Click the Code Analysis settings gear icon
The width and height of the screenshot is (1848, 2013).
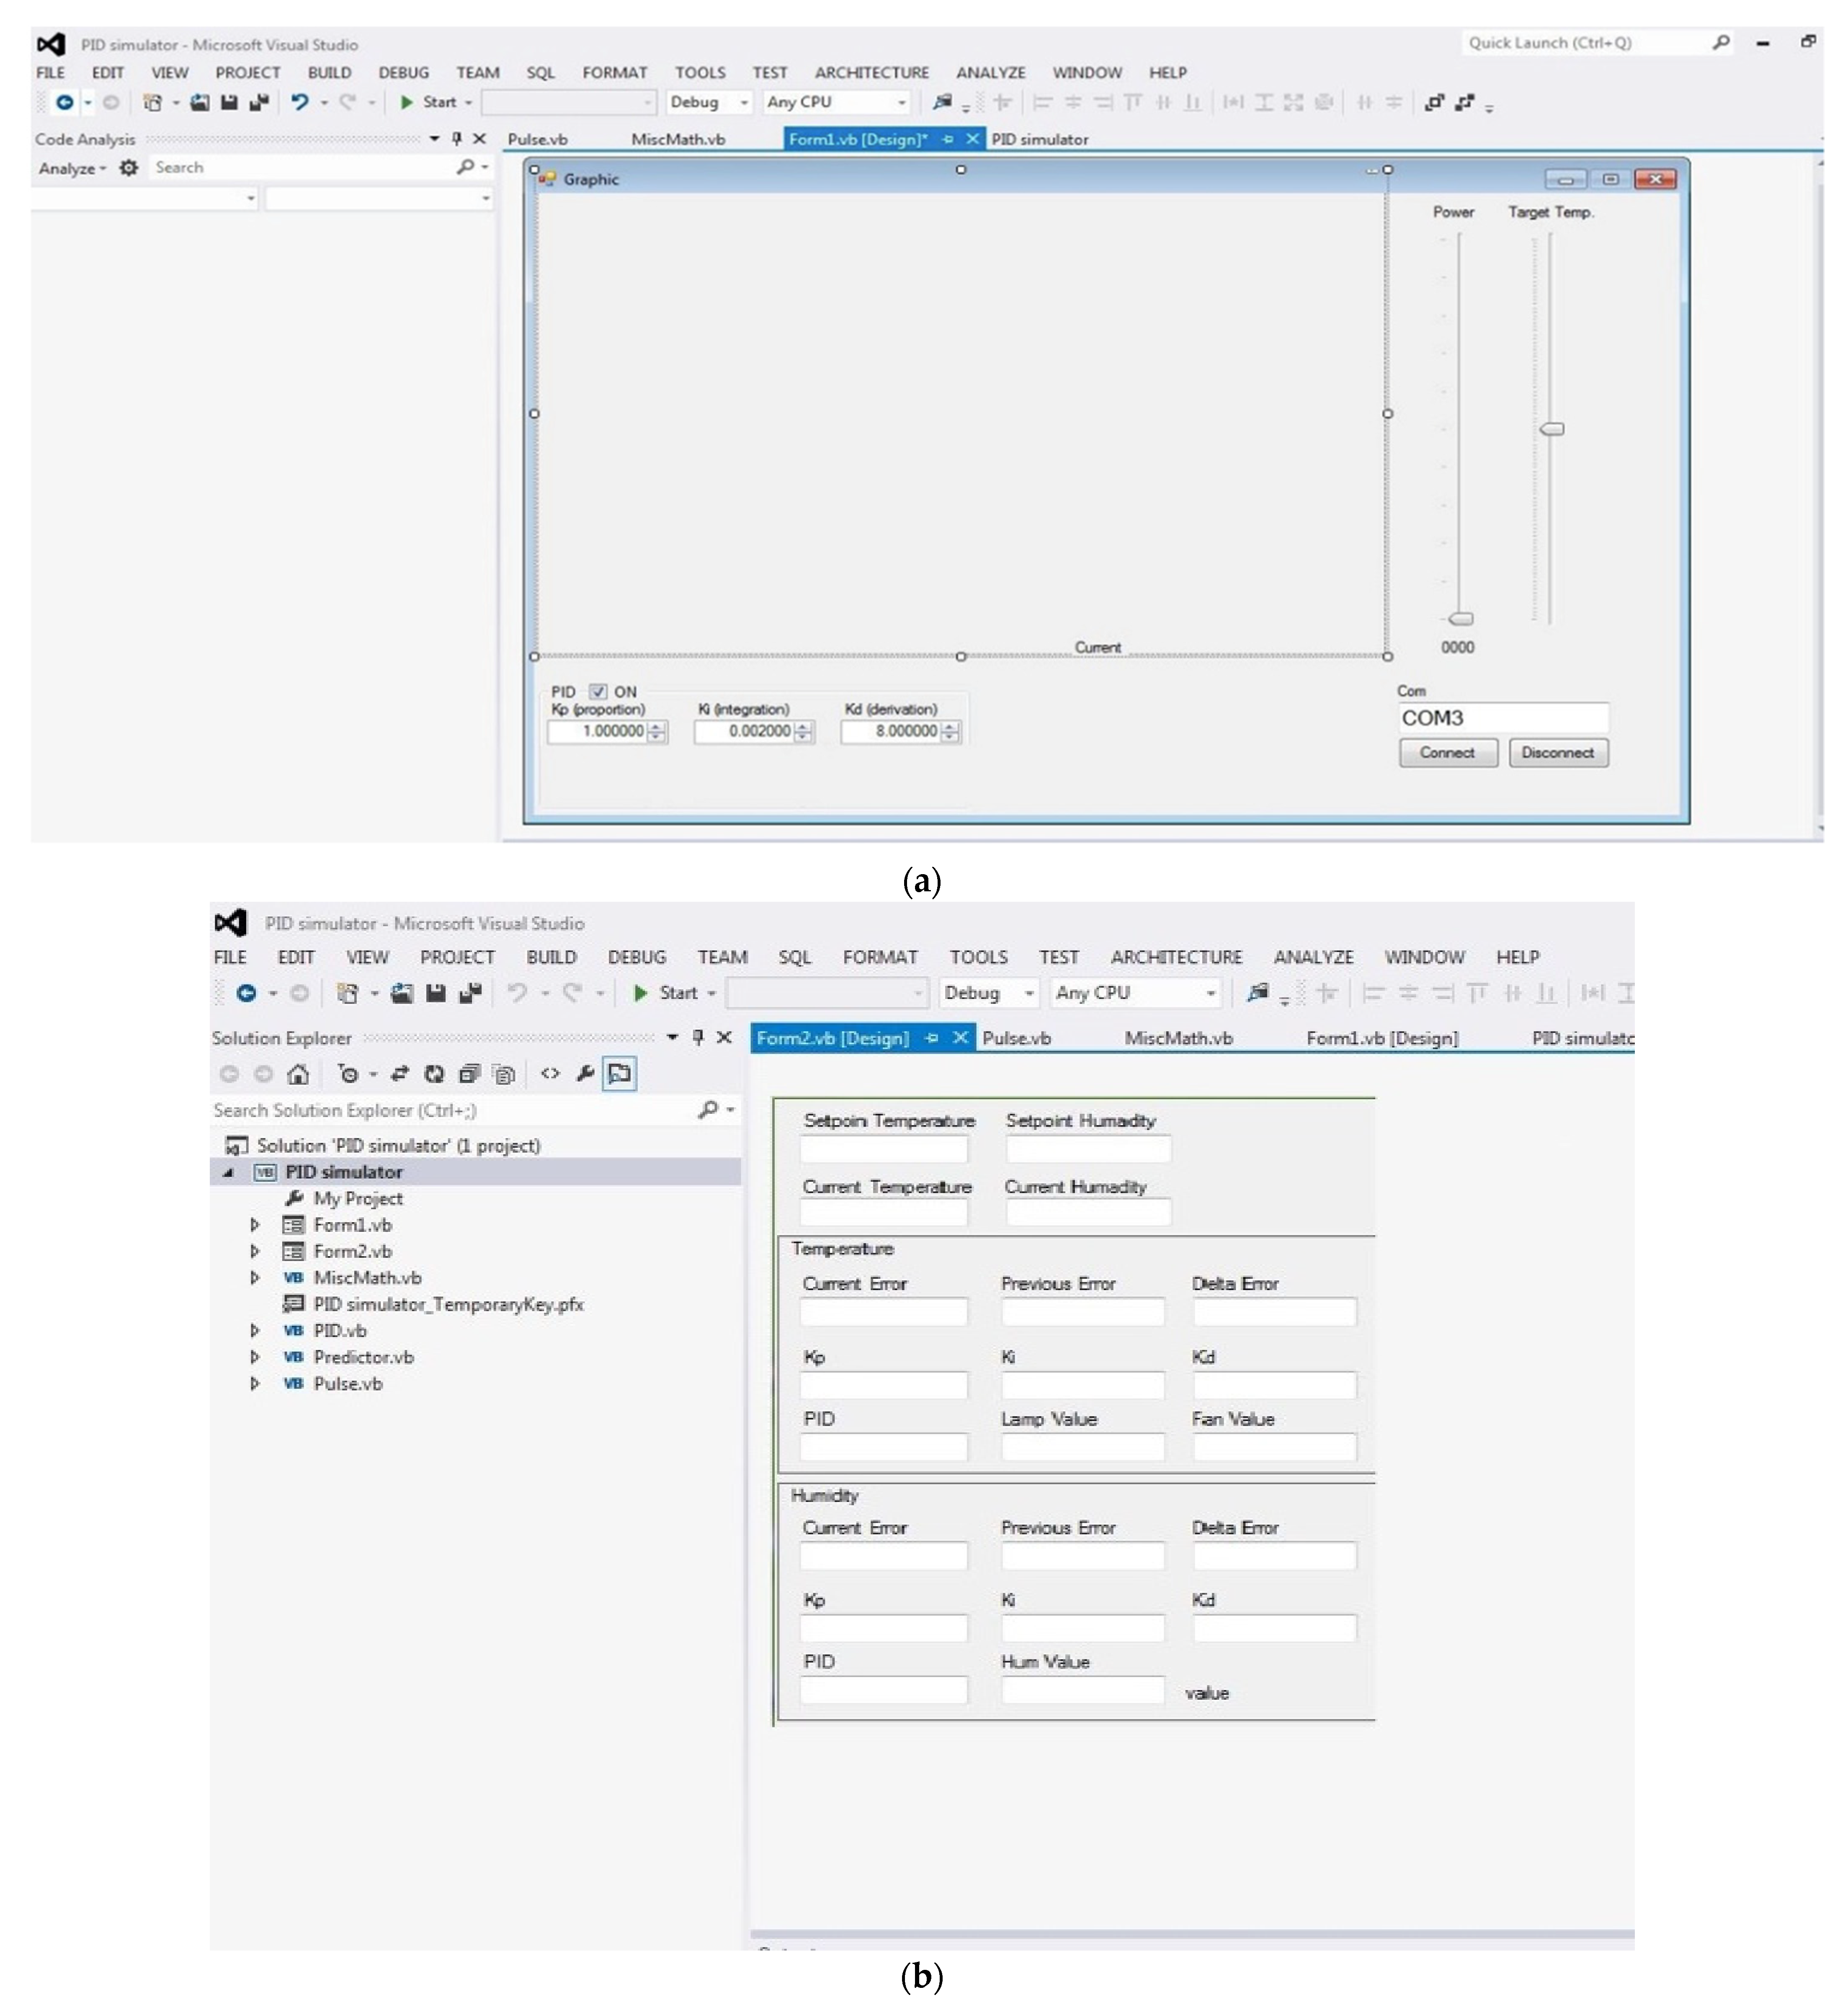[128, 168]
